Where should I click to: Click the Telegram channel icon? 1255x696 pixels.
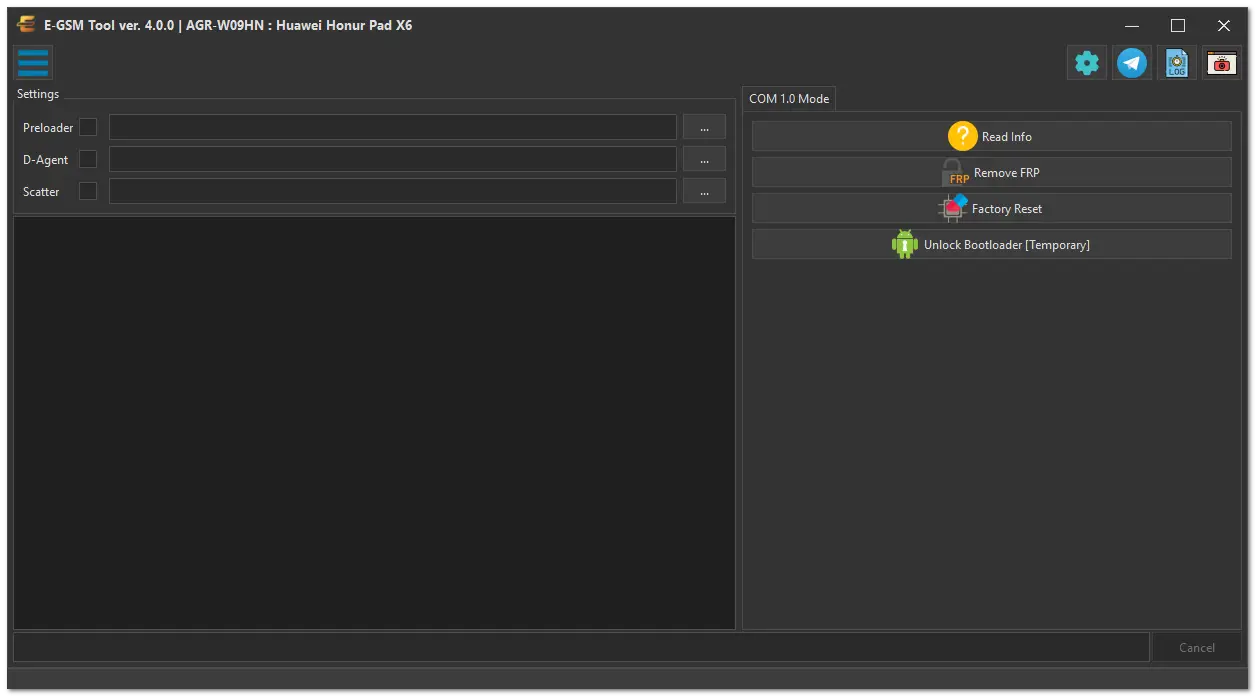coord(1132,63)
